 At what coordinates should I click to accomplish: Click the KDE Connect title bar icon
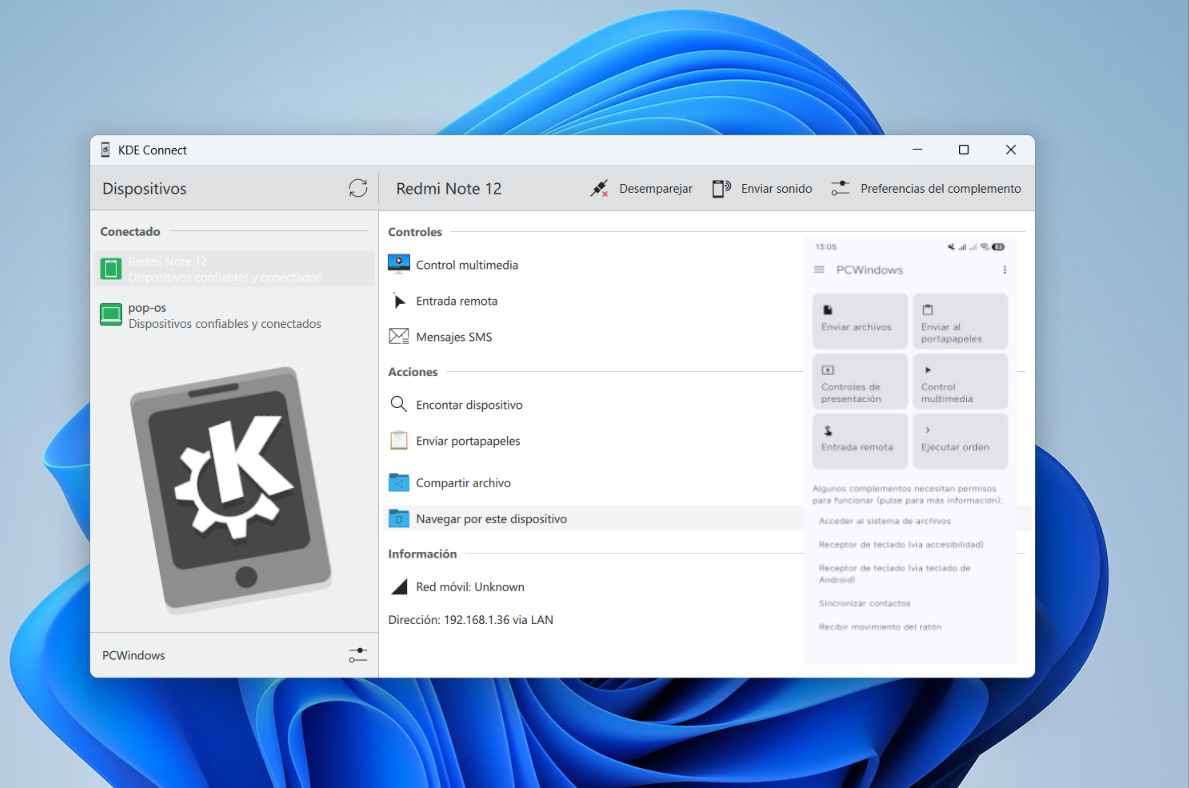(105, 149)
